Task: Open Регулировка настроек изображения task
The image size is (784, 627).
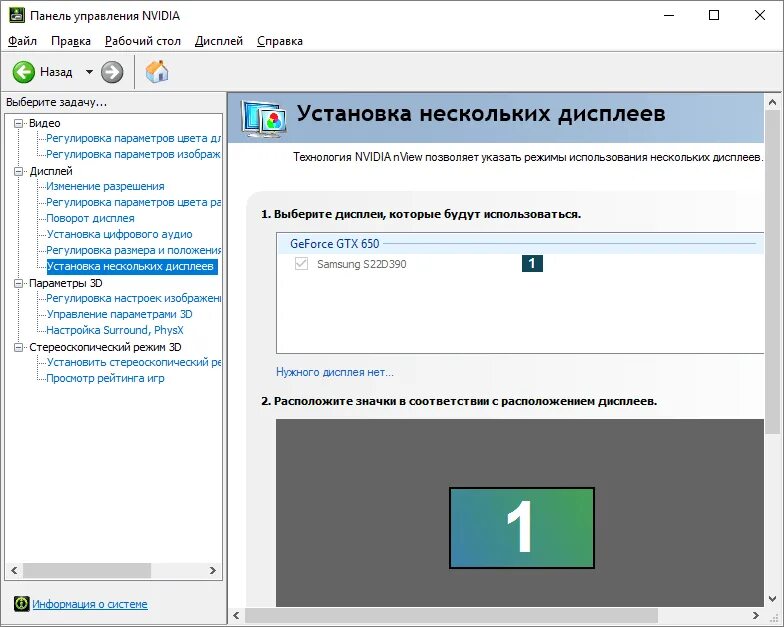Action: coord(134,298)
